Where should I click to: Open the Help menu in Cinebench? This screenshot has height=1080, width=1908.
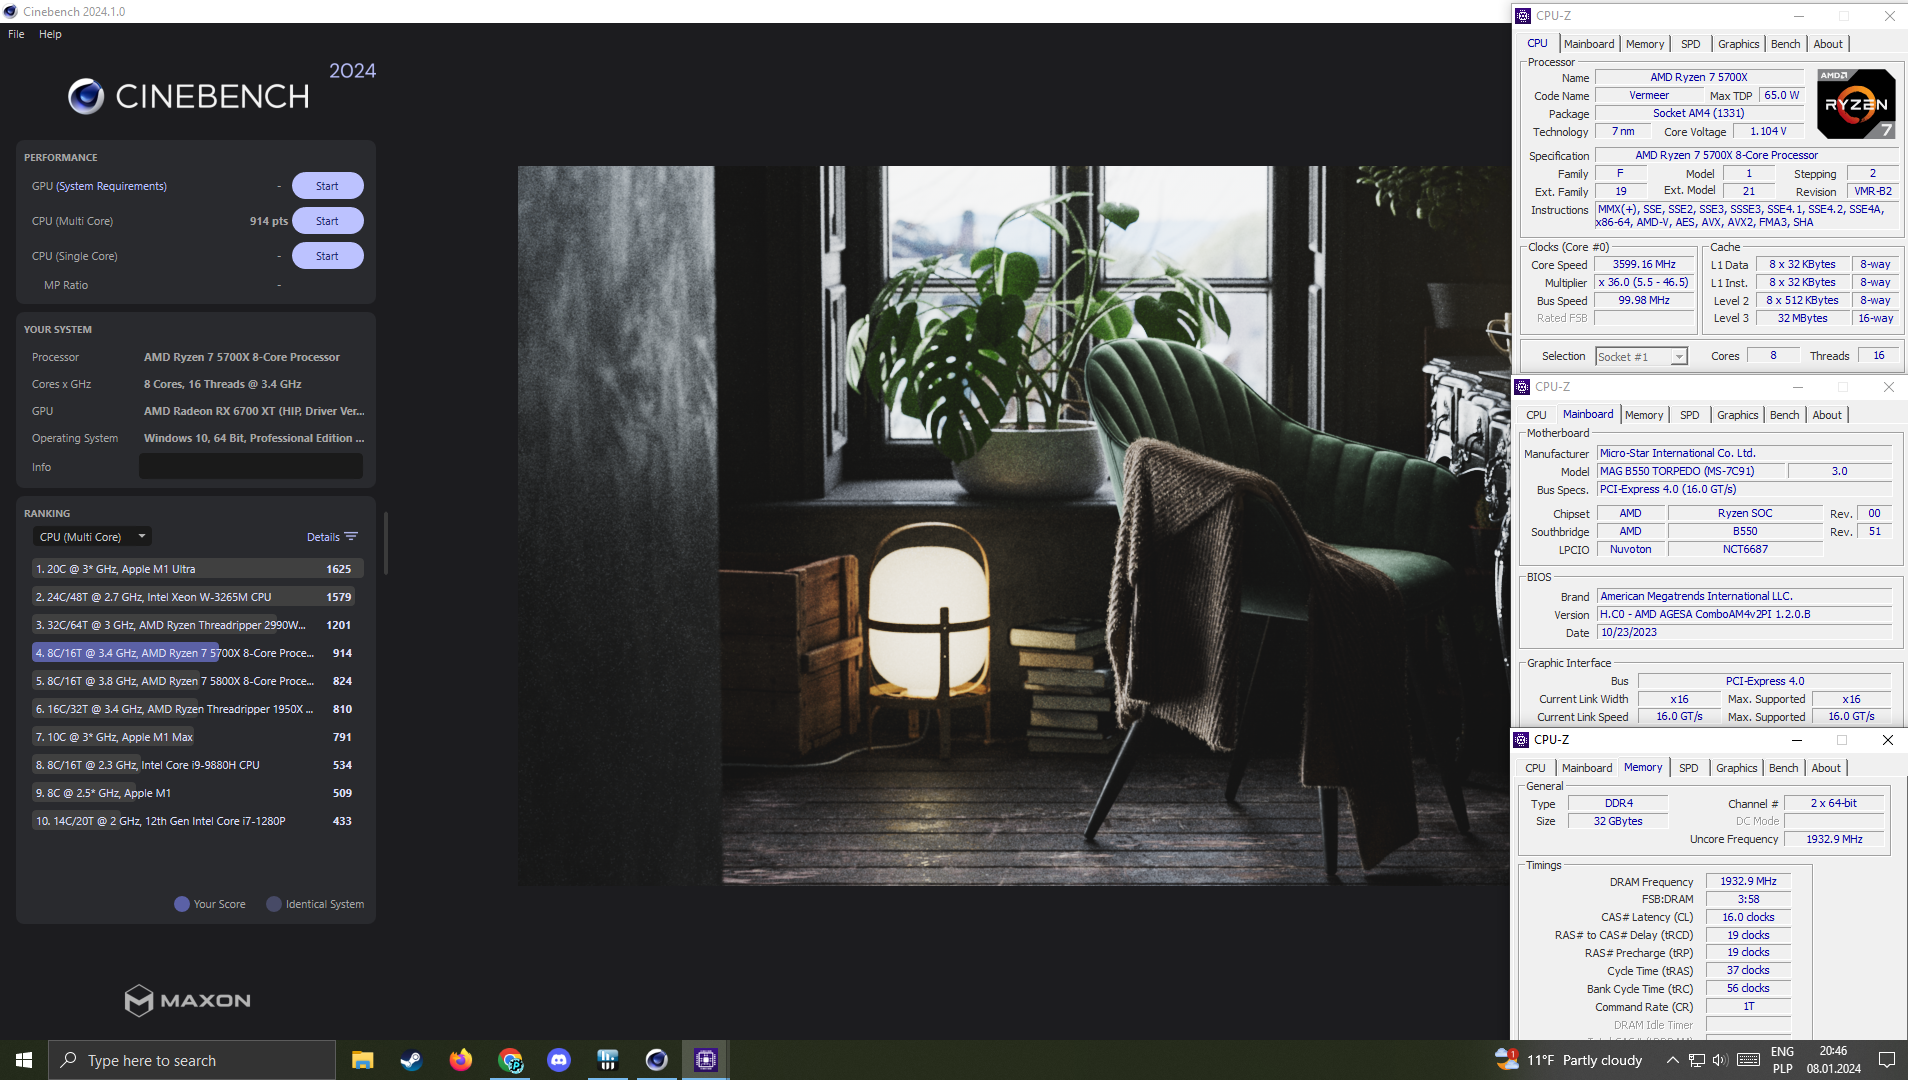pyautogui.click(x=50, y=34)
